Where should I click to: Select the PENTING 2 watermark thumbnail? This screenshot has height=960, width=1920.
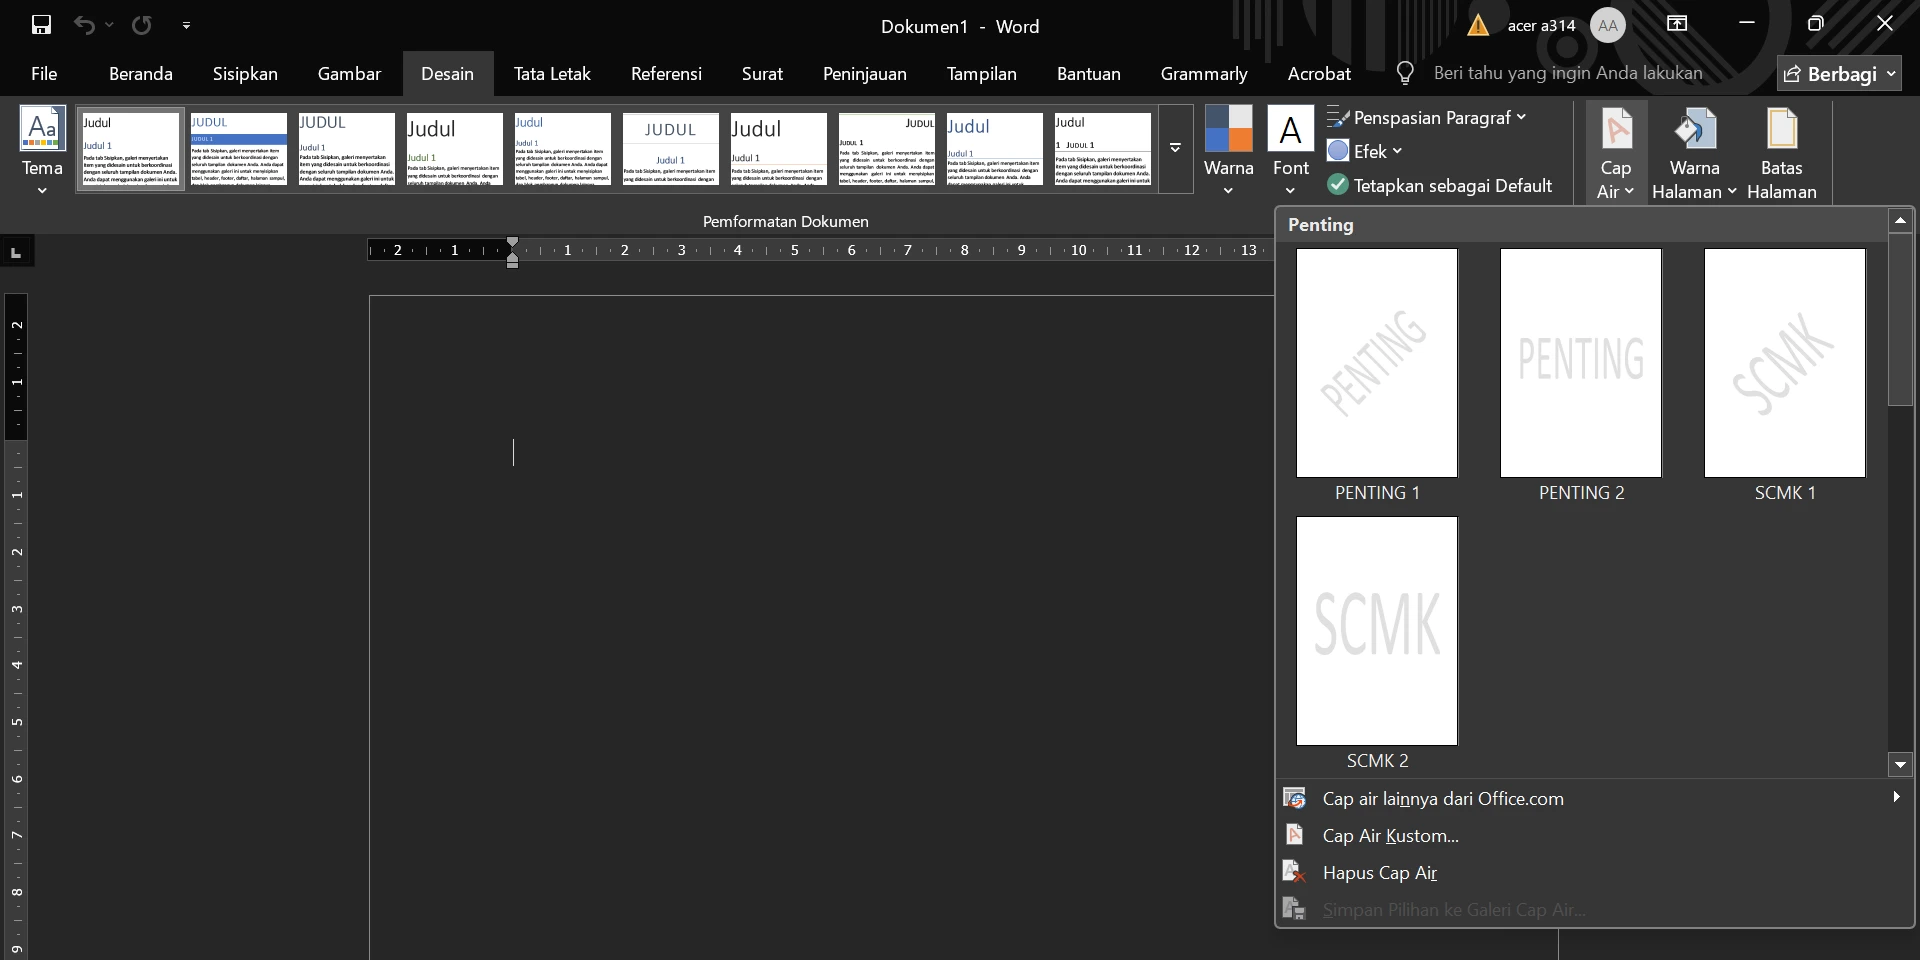1580,362
